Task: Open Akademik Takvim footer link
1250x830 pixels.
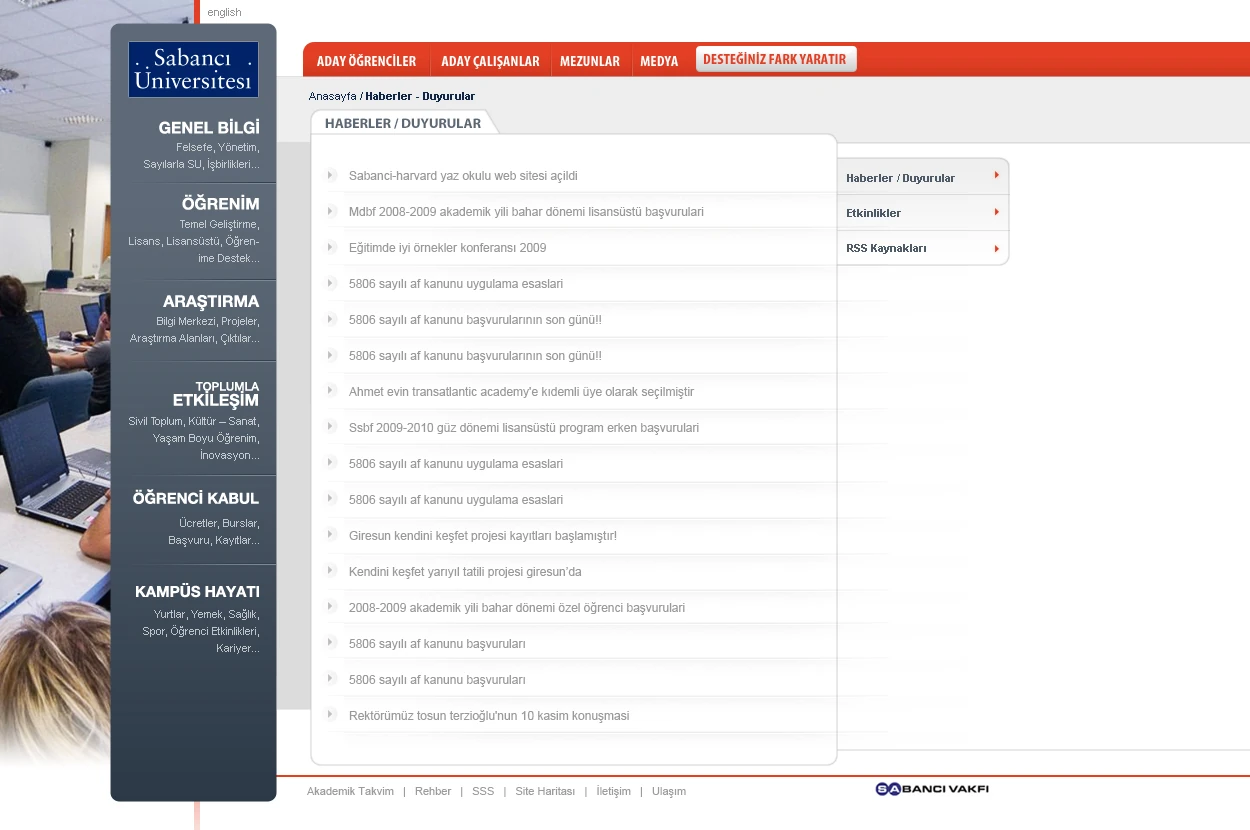Action: coord(350,791)
